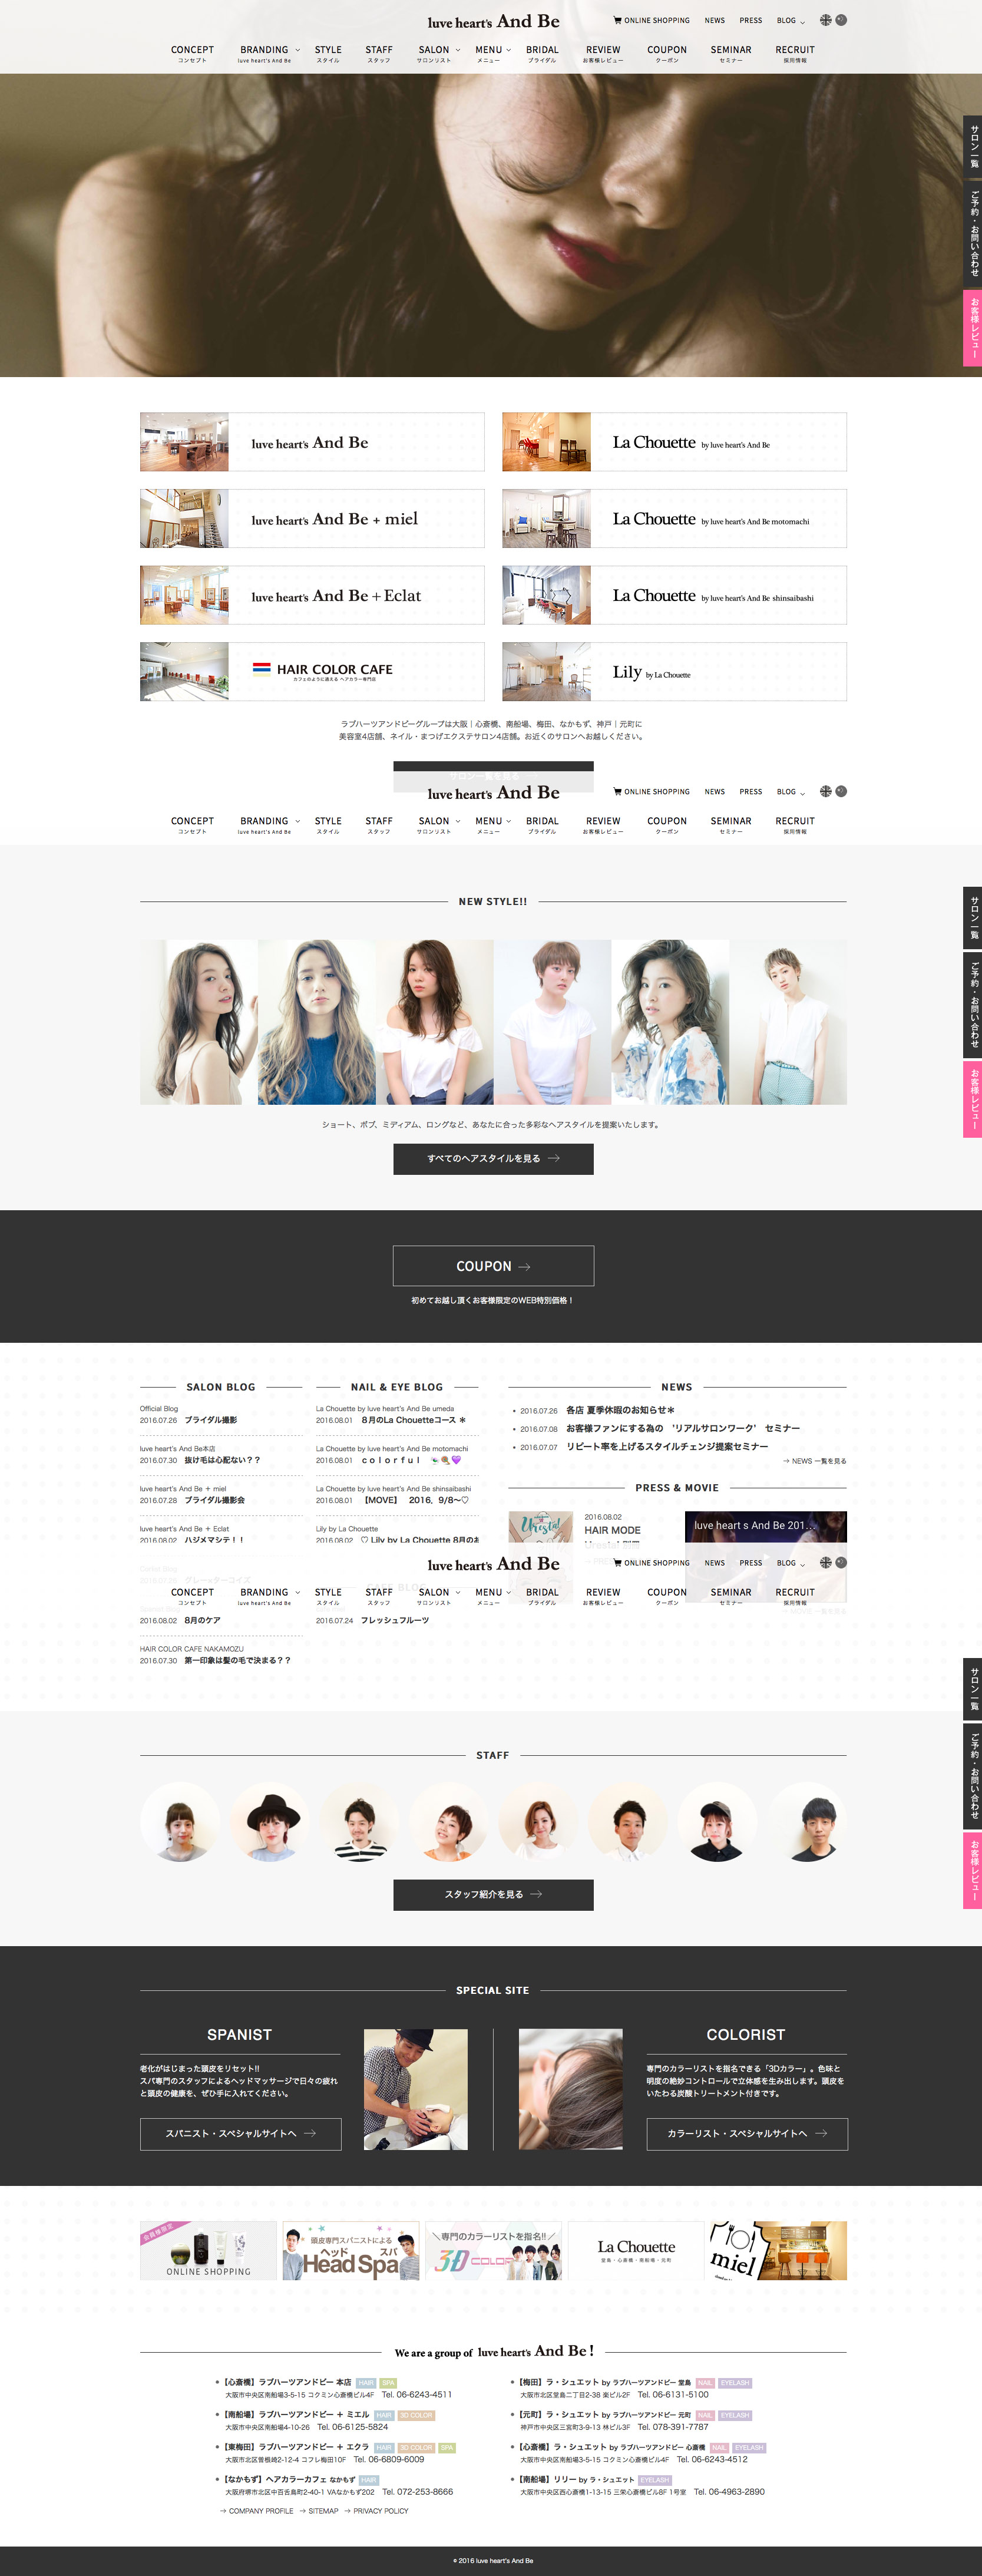Open the Lily by La Chouette salon card
The height and width of the screenshot is (2576, 982).
click(674, 671)
